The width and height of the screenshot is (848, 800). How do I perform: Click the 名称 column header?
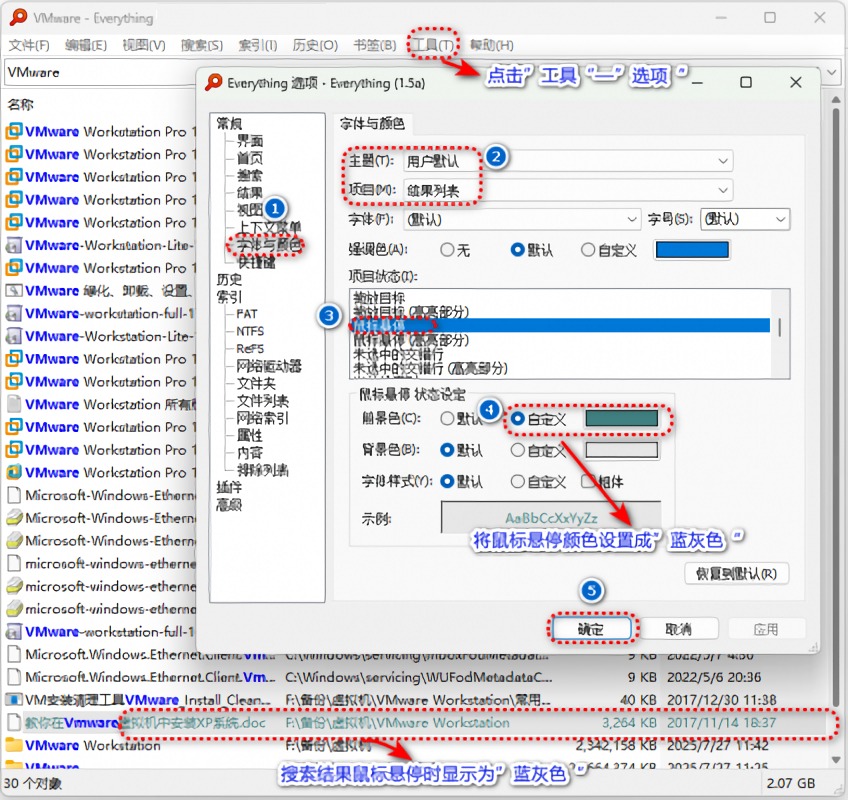21,104
